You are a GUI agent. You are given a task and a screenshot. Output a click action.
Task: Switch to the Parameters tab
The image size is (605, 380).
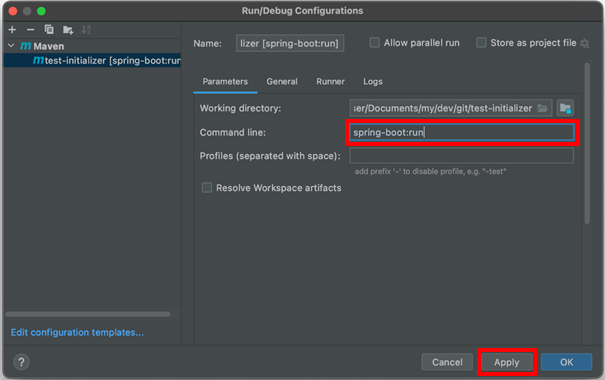[x=225, y=81]
